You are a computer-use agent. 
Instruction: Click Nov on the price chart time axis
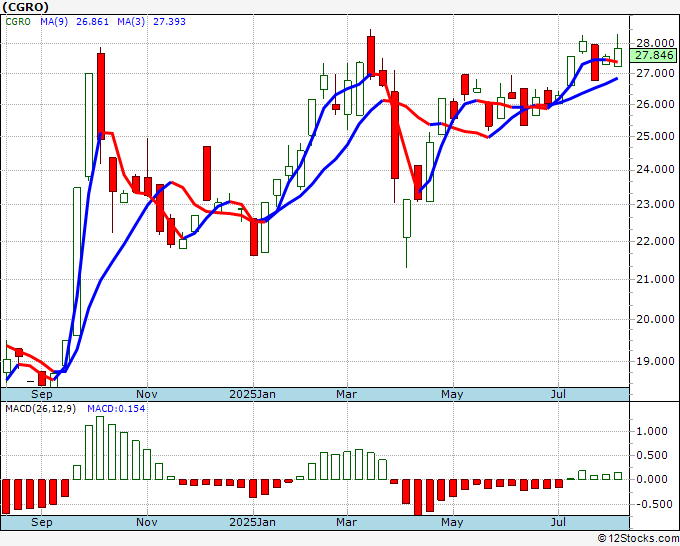pos(147,394)
